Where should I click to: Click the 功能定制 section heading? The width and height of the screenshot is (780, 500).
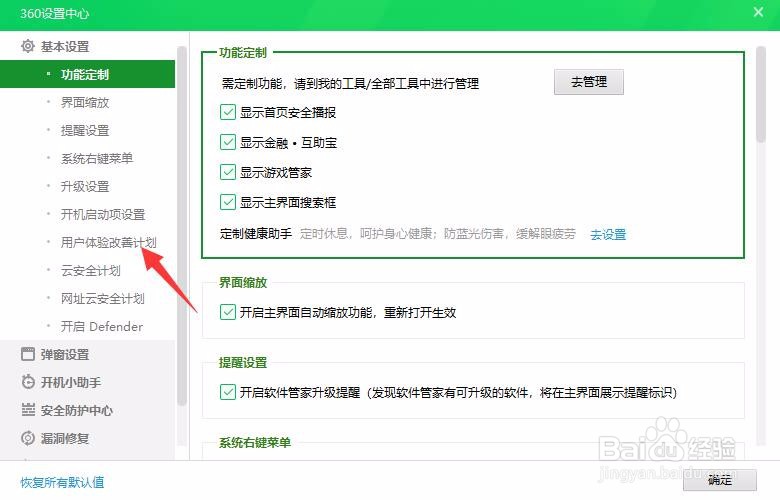pyautogui.click(x=243, y=53)
